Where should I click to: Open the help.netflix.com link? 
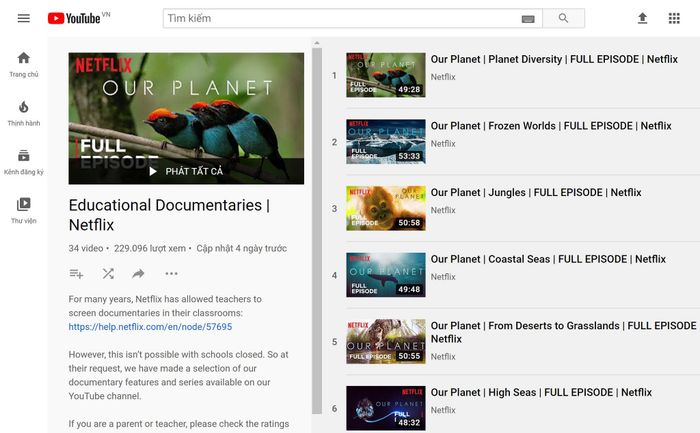[150, 327]
